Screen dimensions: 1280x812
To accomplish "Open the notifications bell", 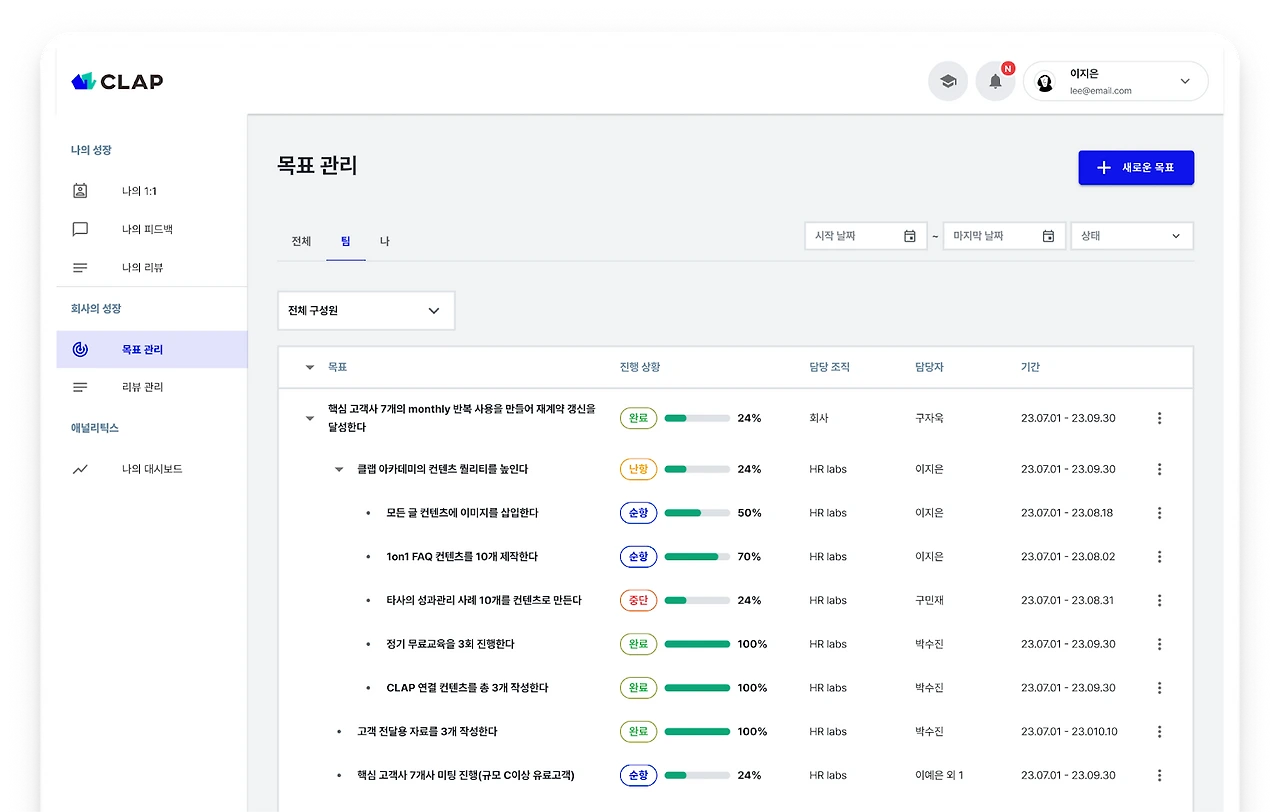I will pyautogui.click(x=995, y=81).
